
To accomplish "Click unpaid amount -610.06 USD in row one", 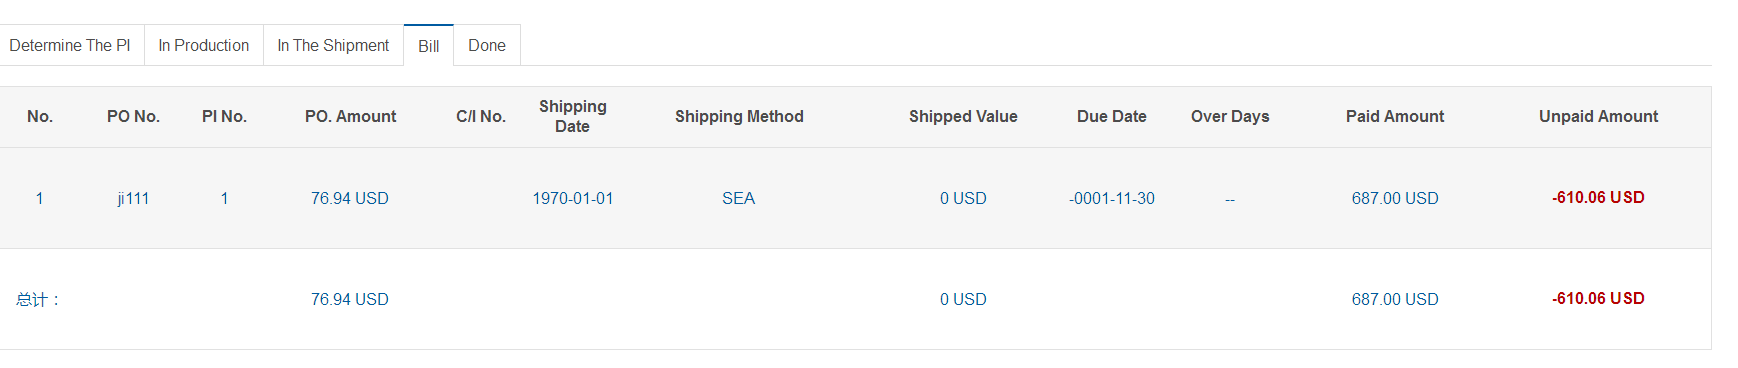I will click(1598, 197).
